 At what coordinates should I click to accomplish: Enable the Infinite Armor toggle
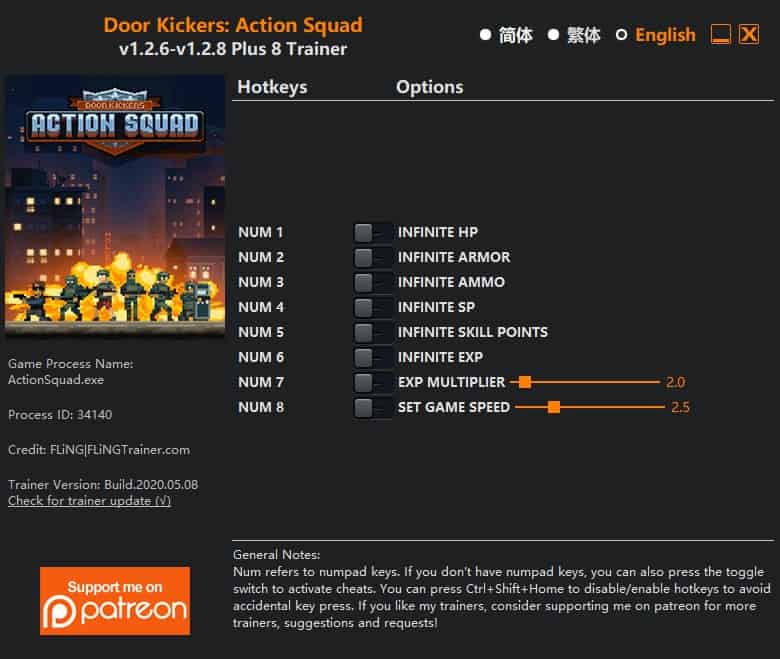[372, 257]
